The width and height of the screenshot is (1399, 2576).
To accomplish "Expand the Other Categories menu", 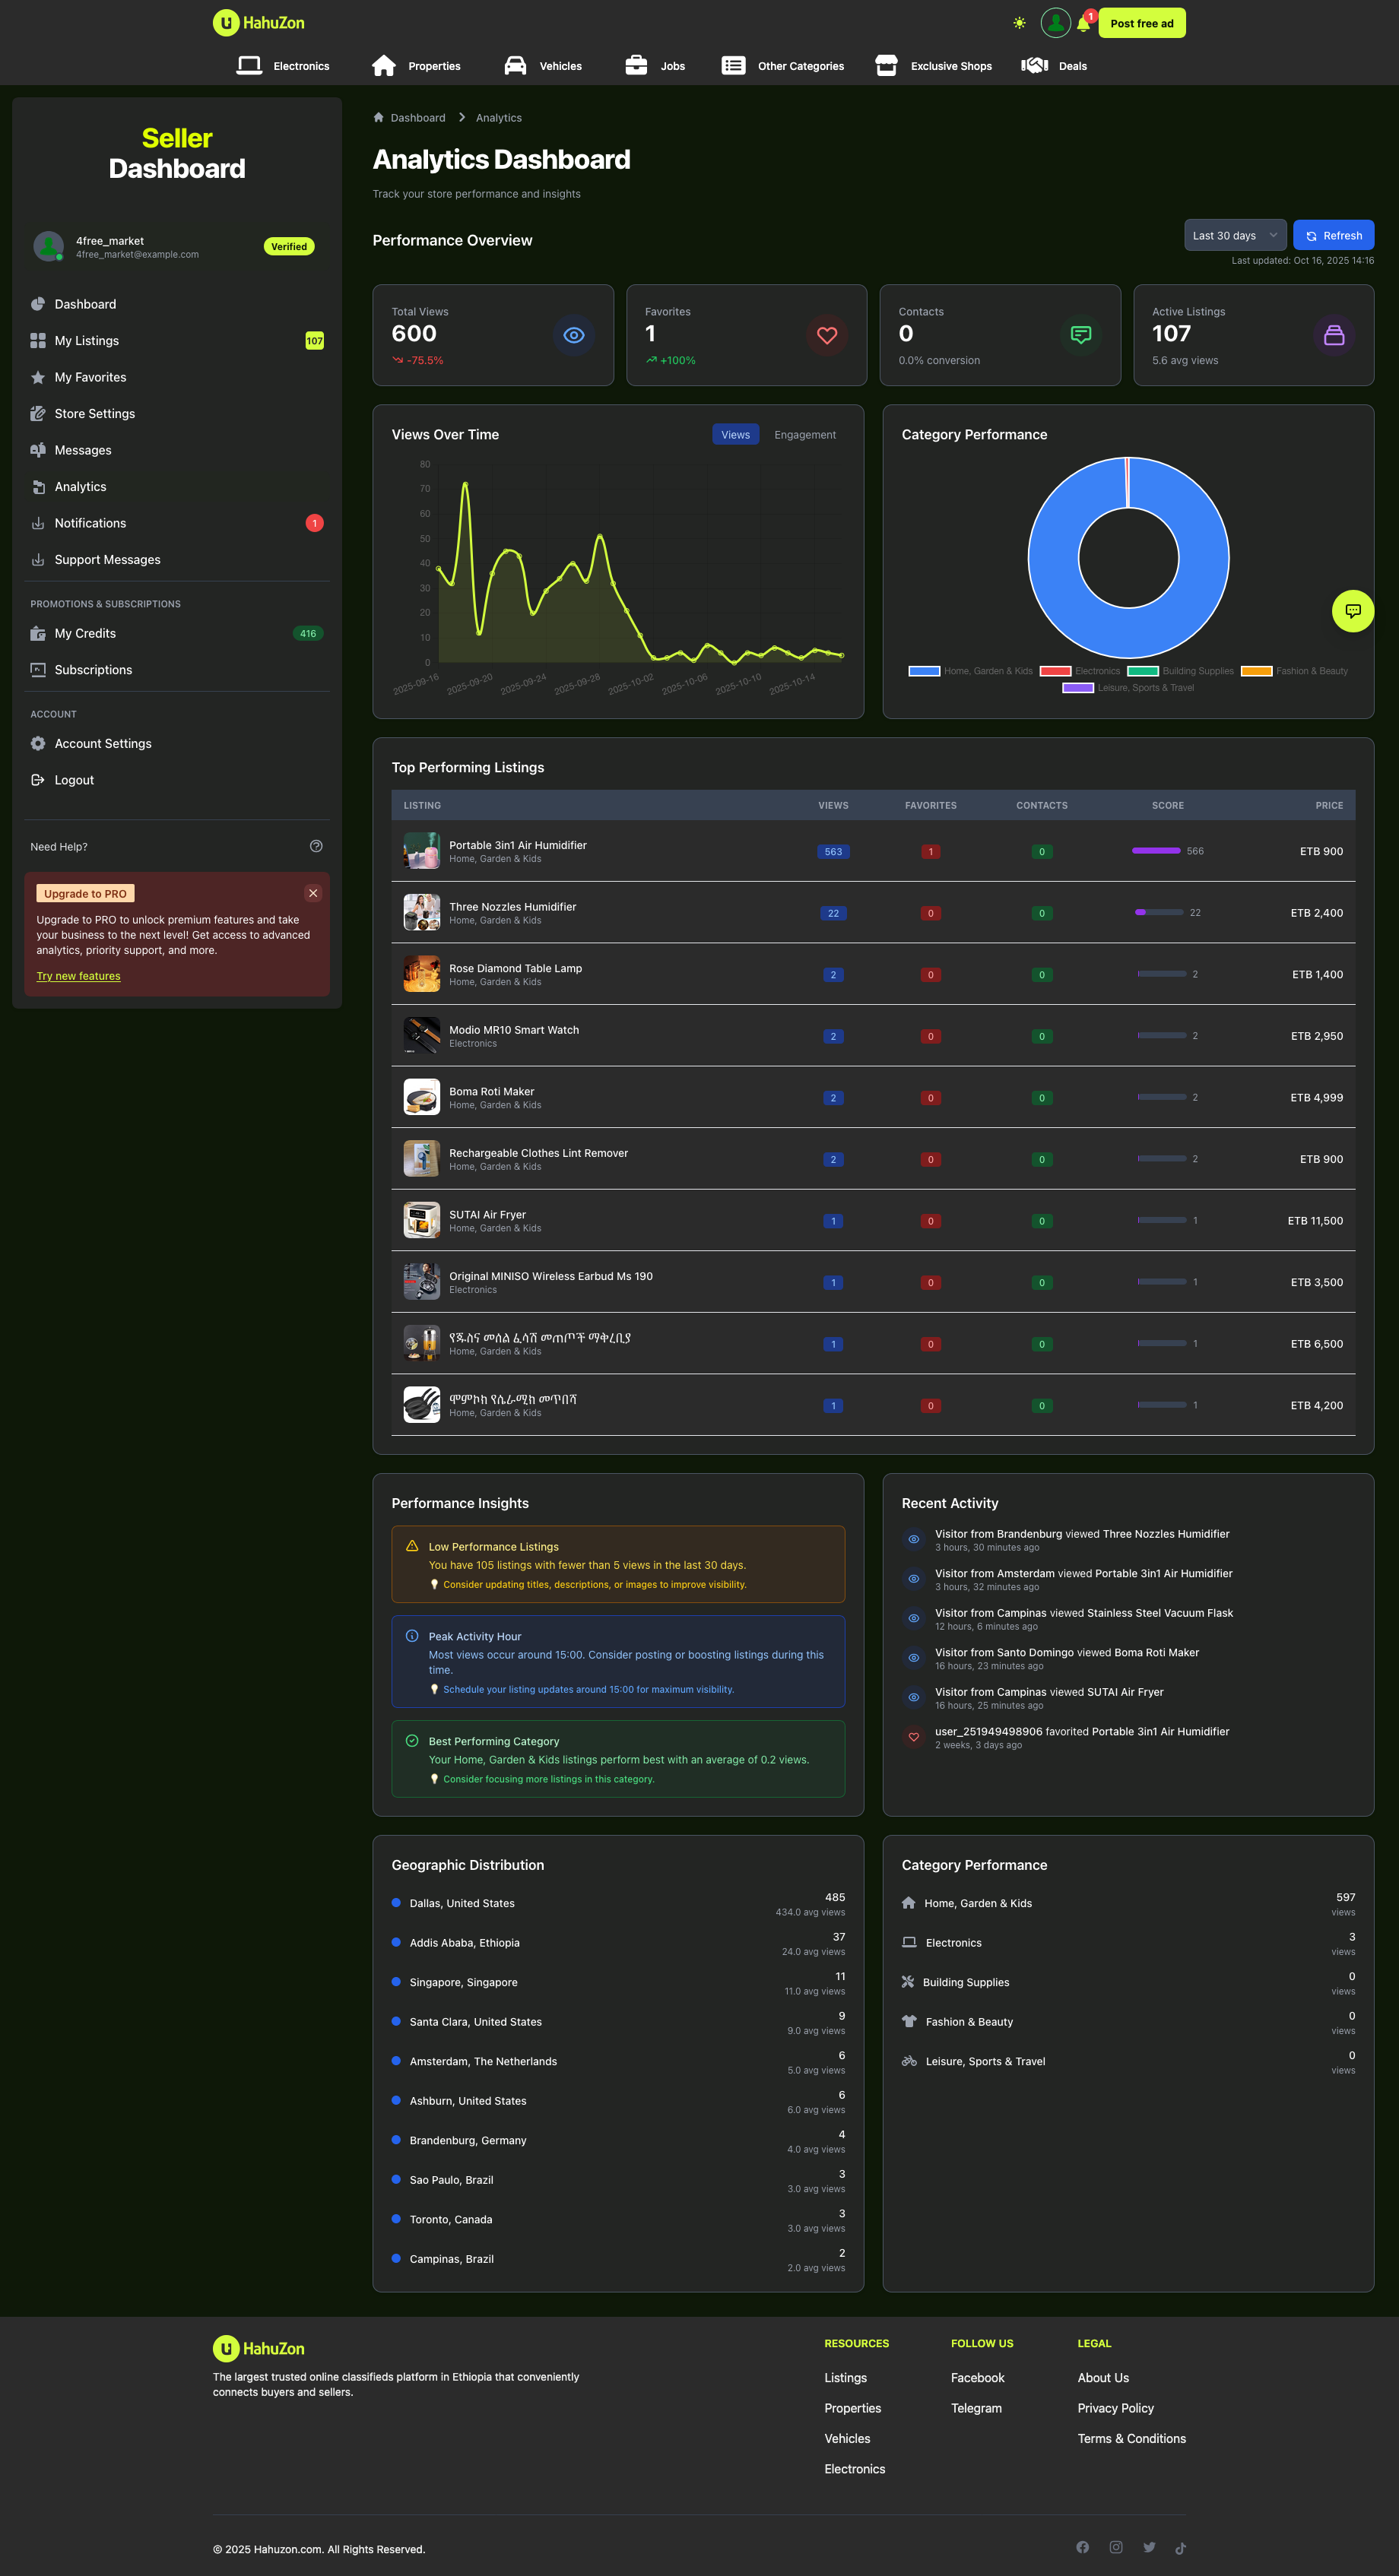I will (x=783, y=66).
